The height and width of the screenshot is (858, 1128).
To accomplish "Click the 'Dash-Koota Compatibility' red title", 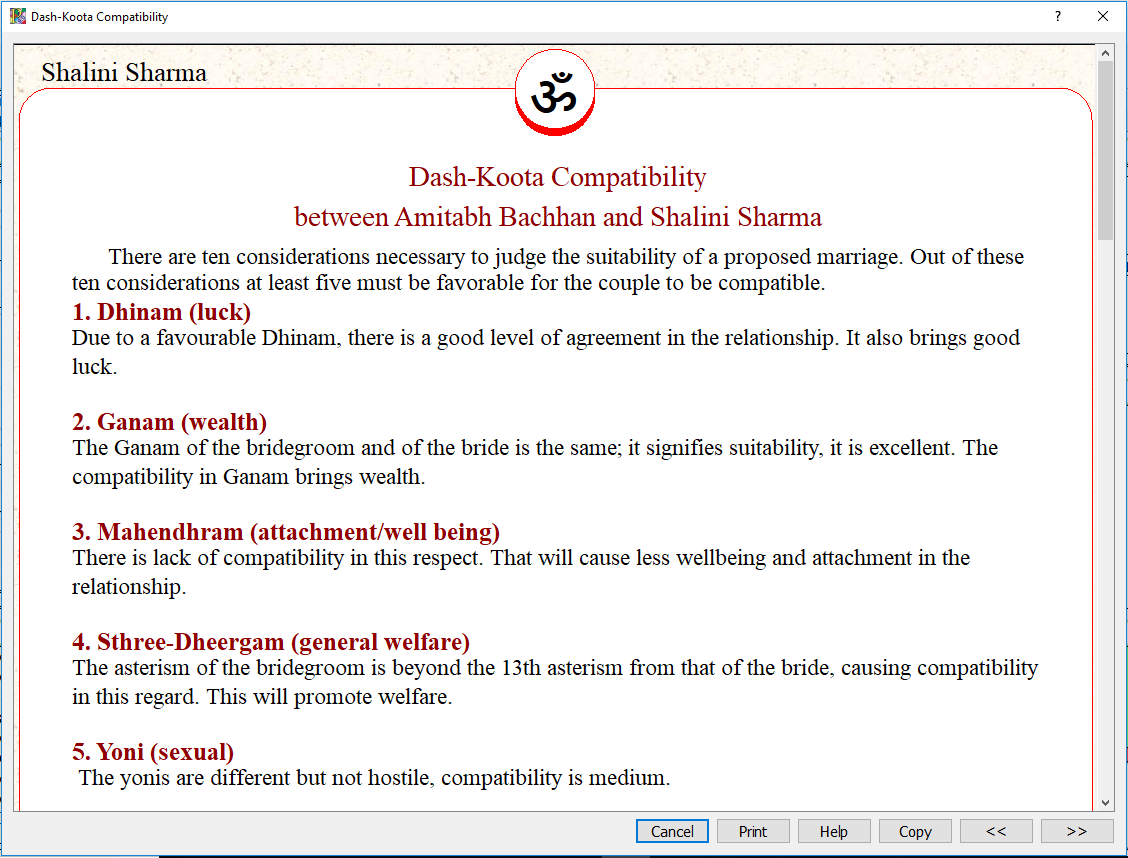I will point(558,177).
